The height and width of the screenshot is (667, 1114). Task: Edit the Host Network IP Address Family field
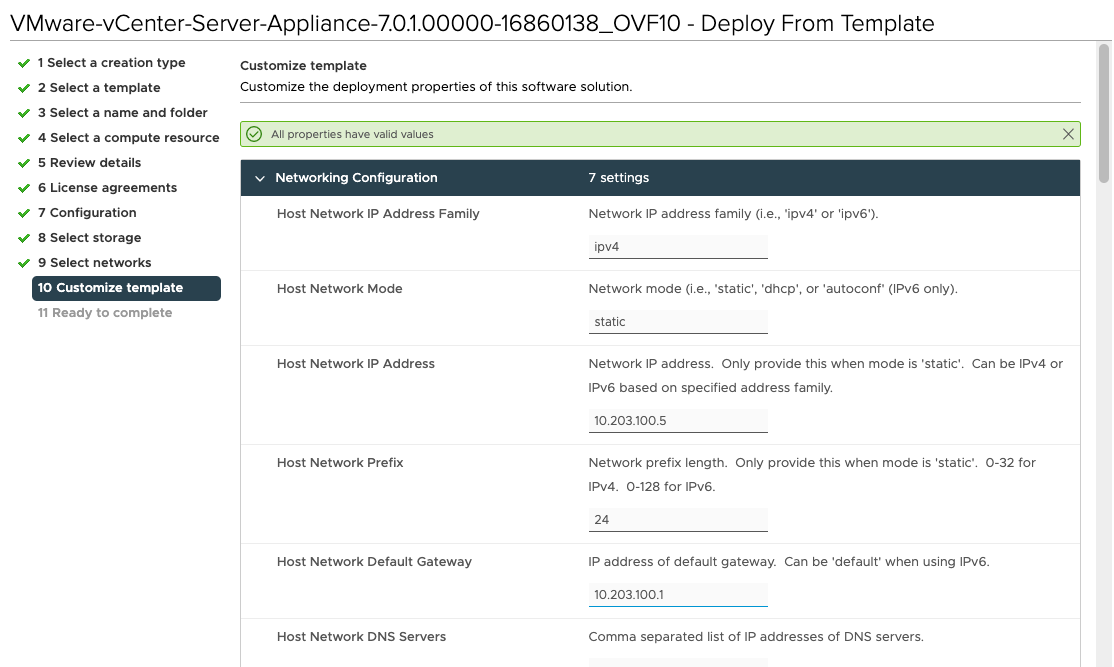(677, 247)
